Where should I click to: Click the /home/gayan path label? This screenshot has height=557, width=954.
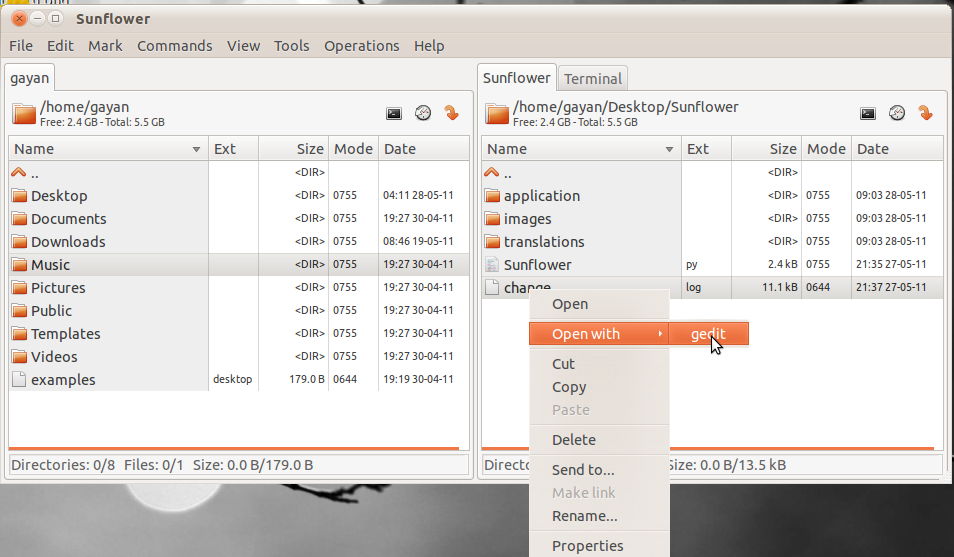coord(85,107)
